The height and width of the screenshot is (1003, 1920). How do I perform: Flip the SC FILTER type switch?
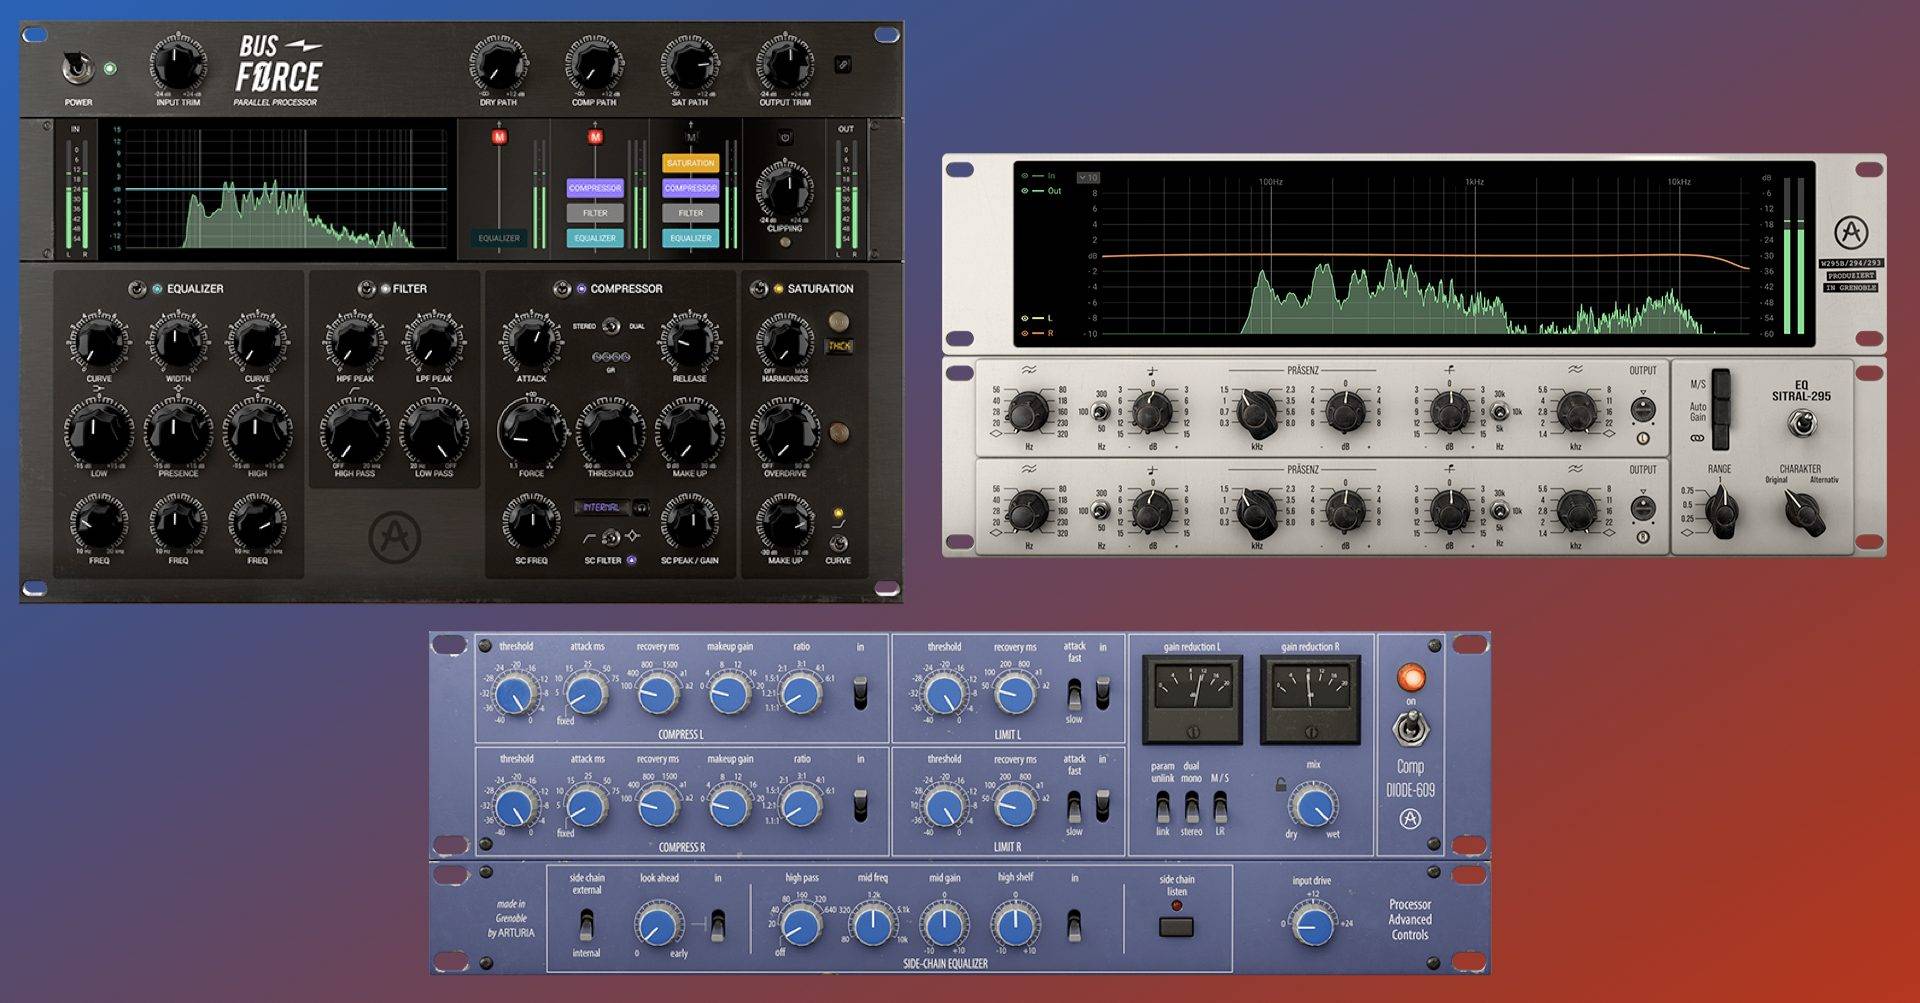click(610, 537)
